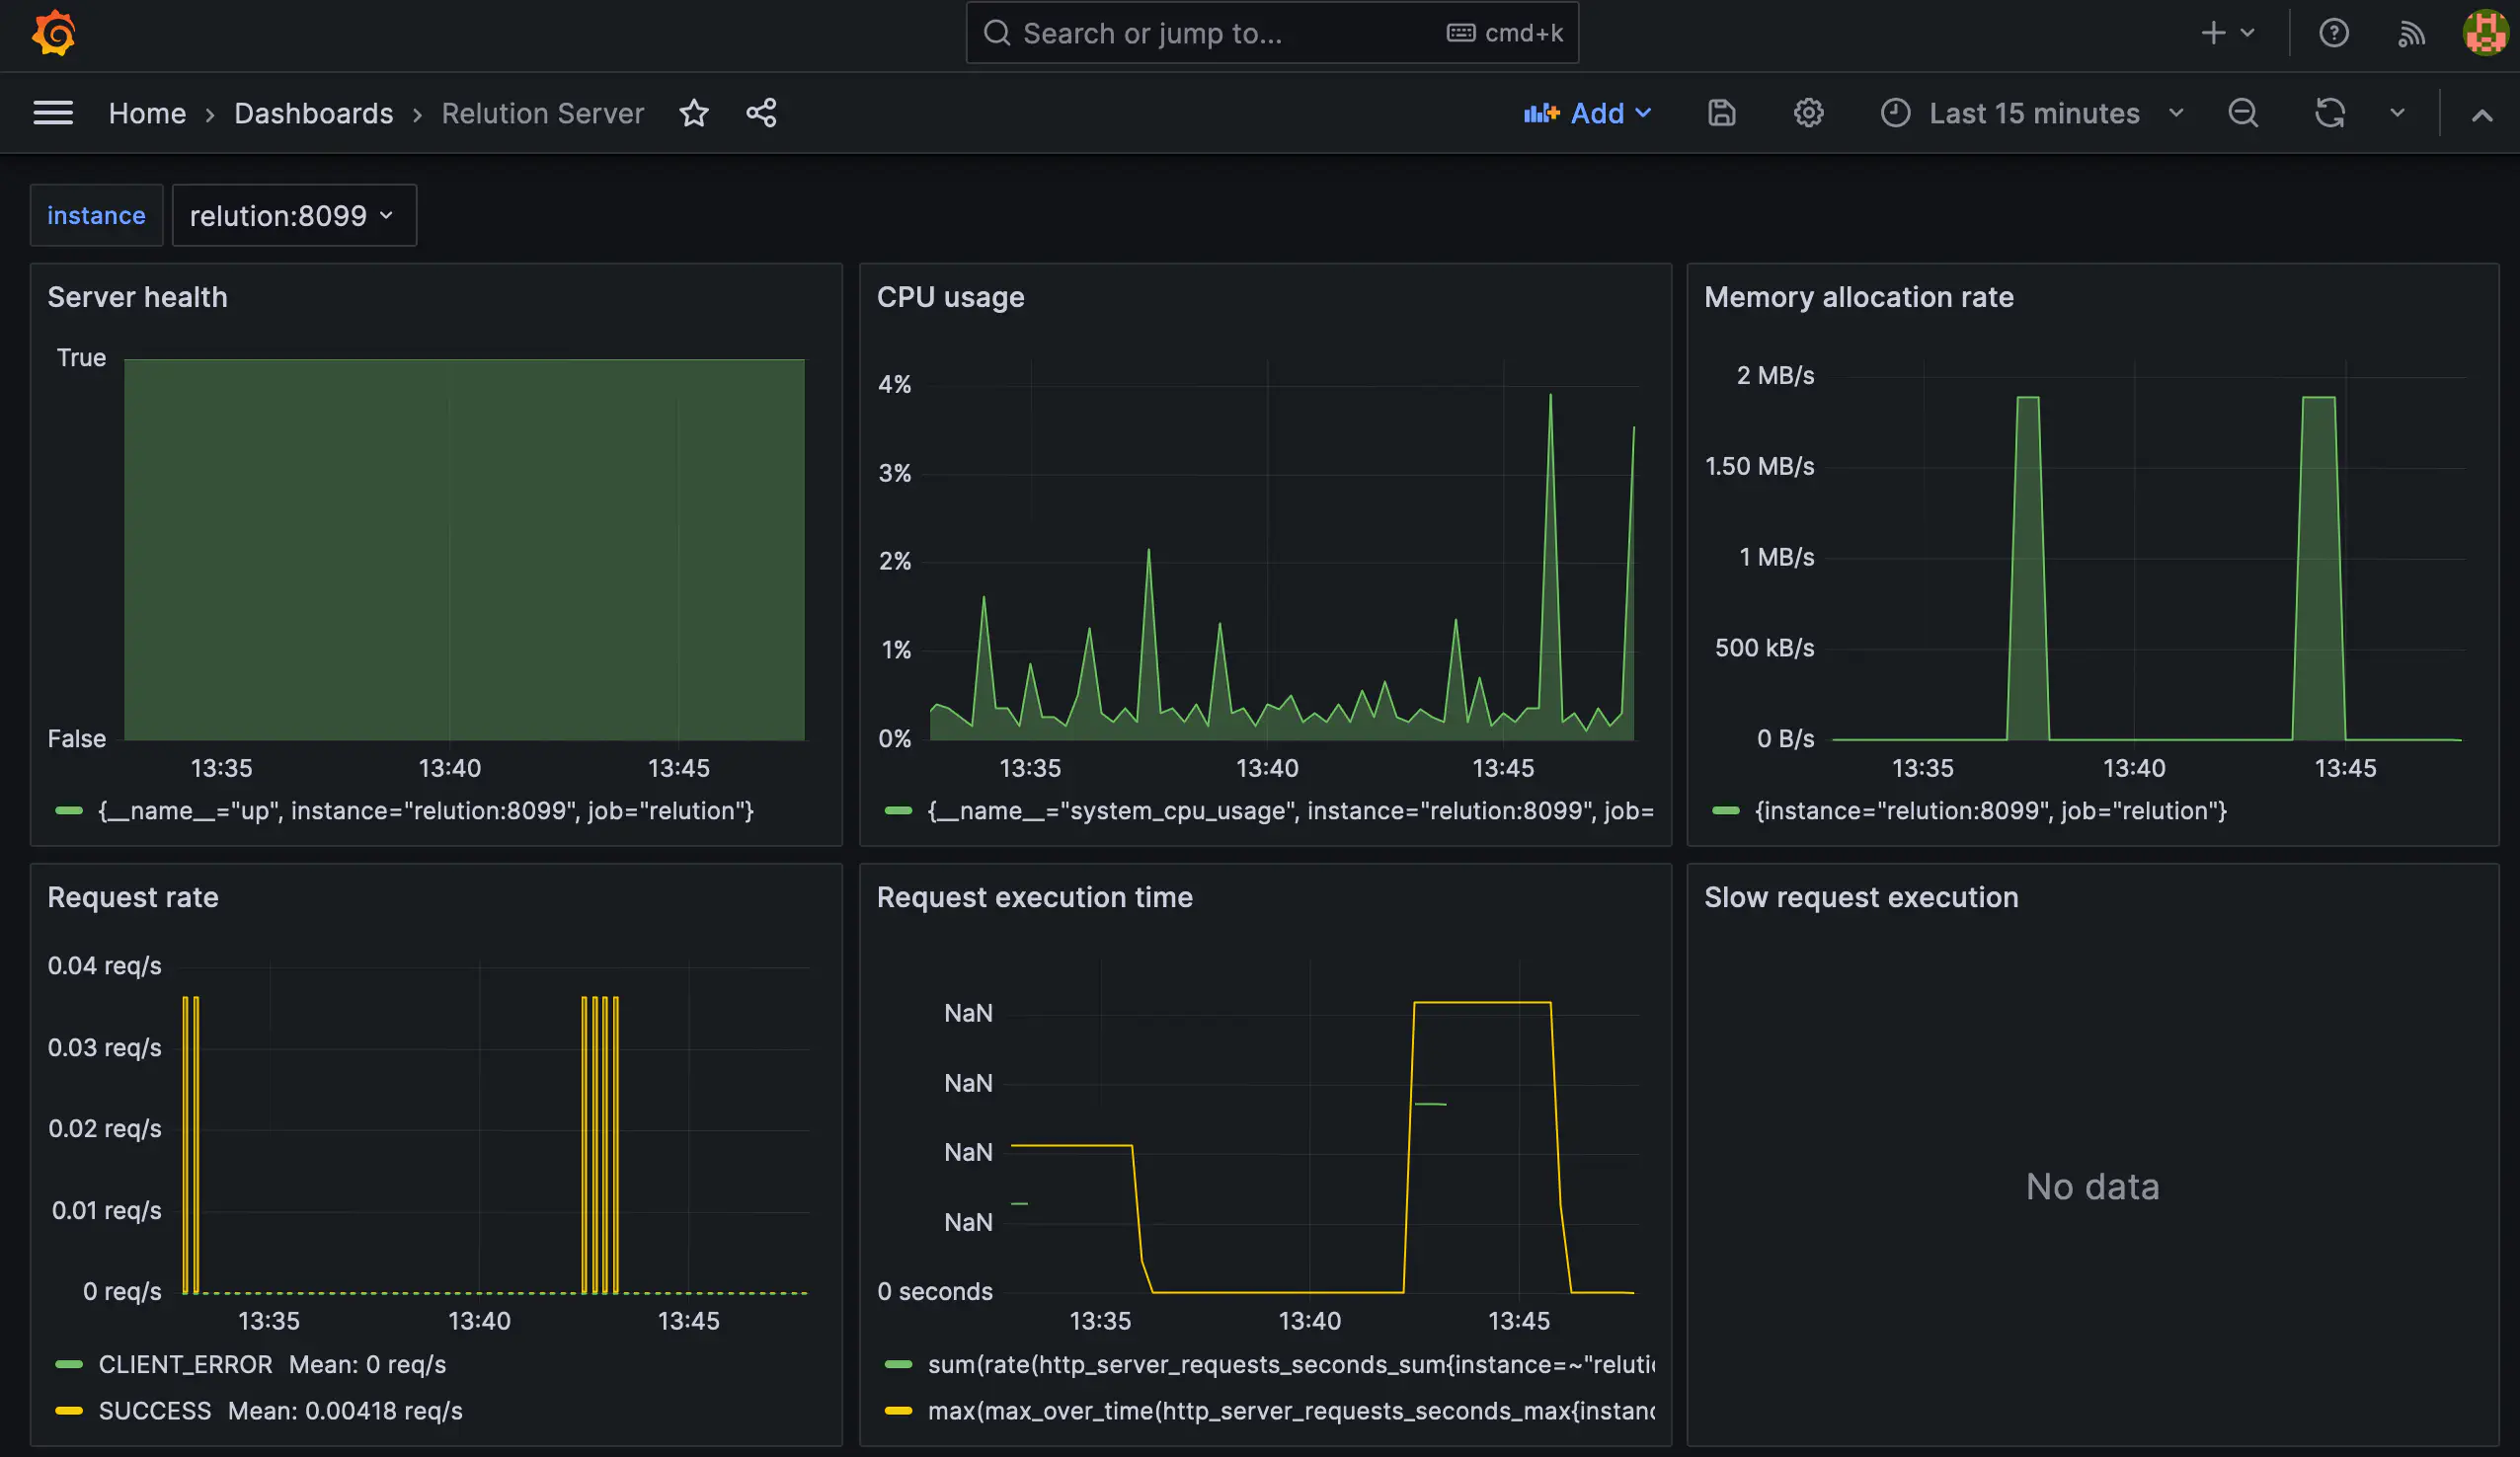Click the Add panel button

[1588, 113]
